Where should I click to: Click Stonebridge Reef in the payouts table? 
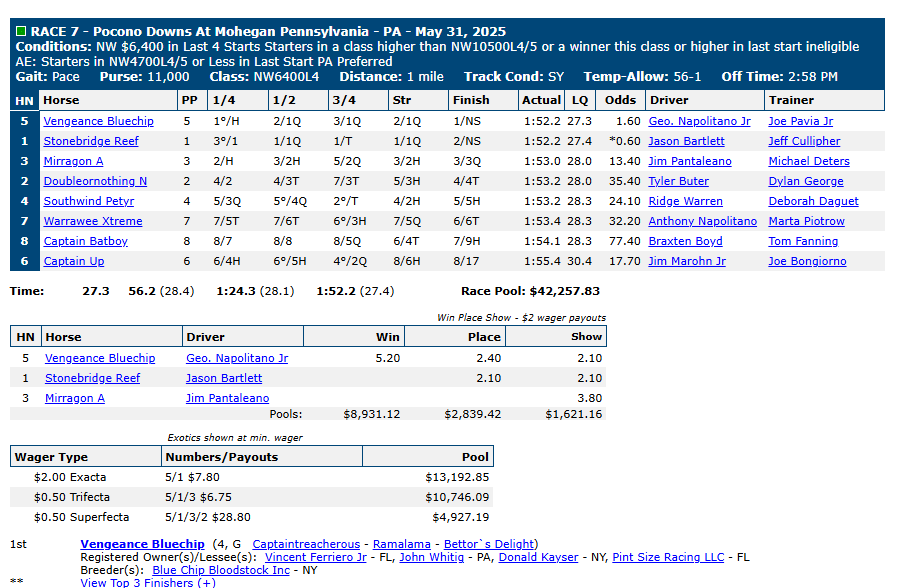point(92,378)
